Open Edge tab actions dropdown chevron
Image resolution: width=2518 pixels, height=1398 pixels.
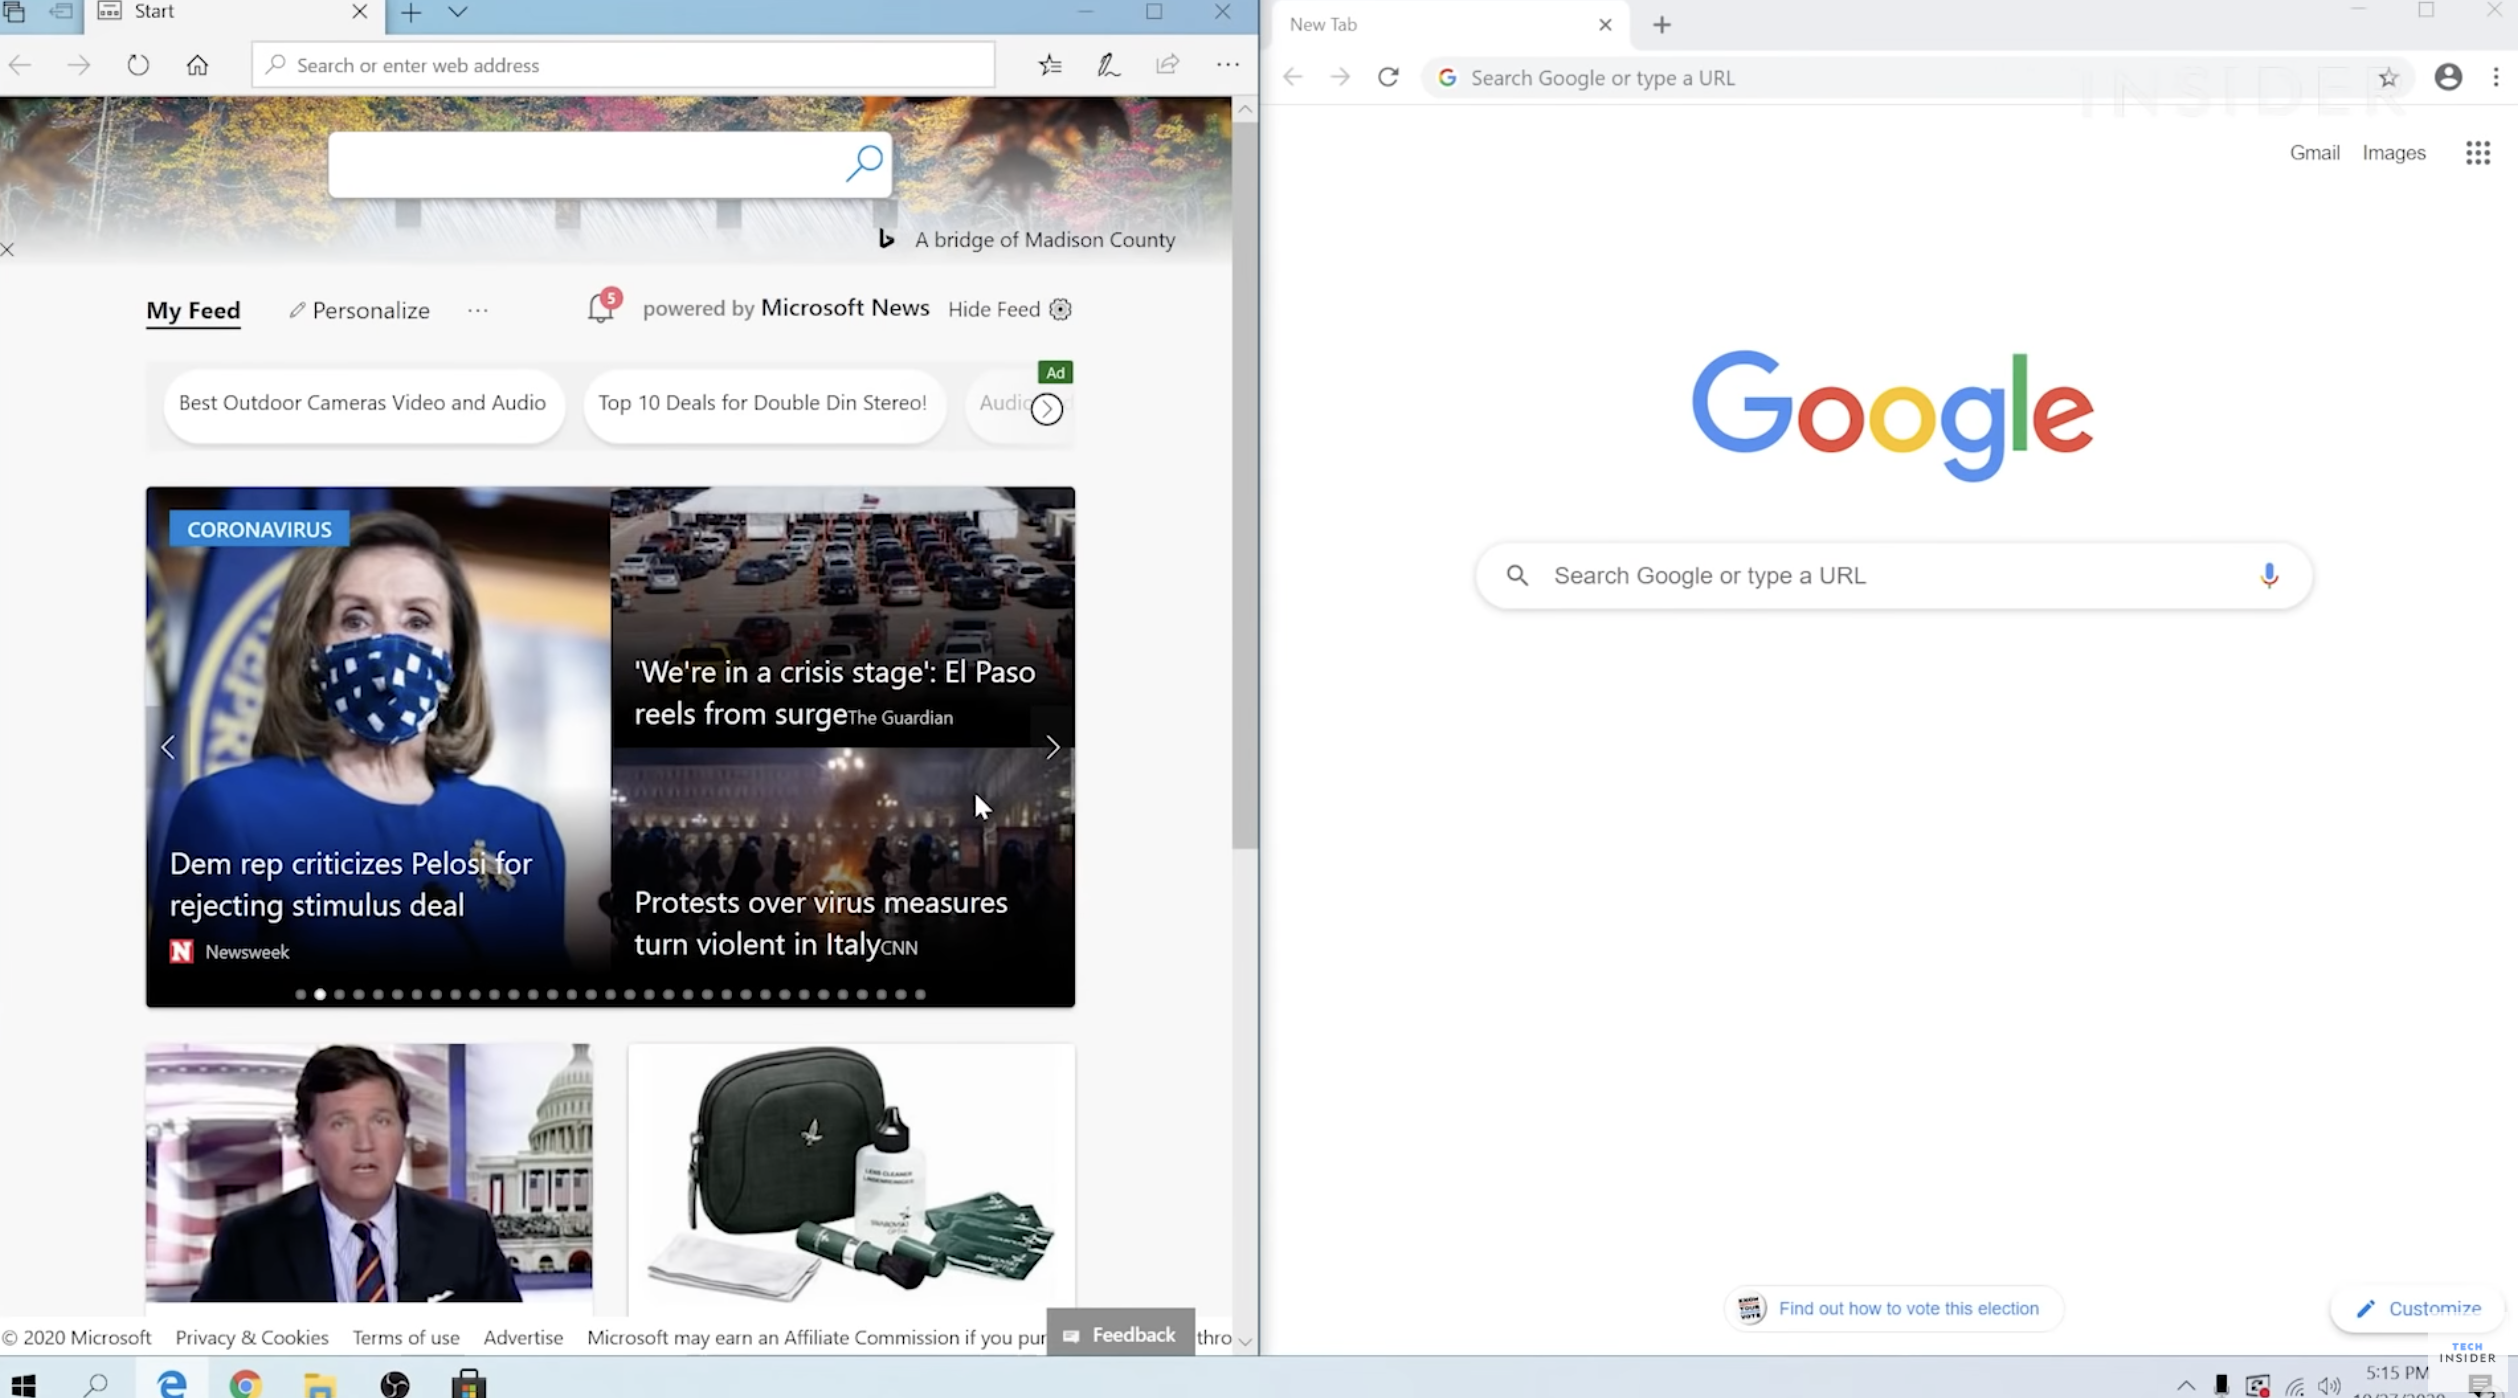(457, 13)
